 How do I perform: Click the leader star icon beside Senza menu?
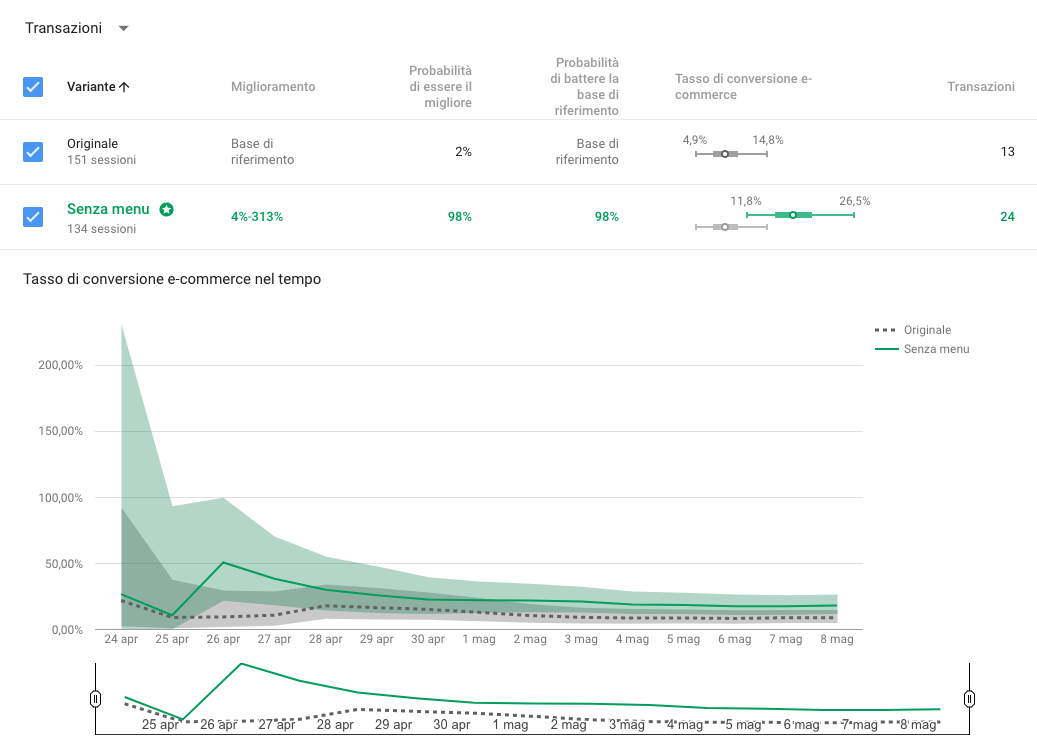coord(167,210)
